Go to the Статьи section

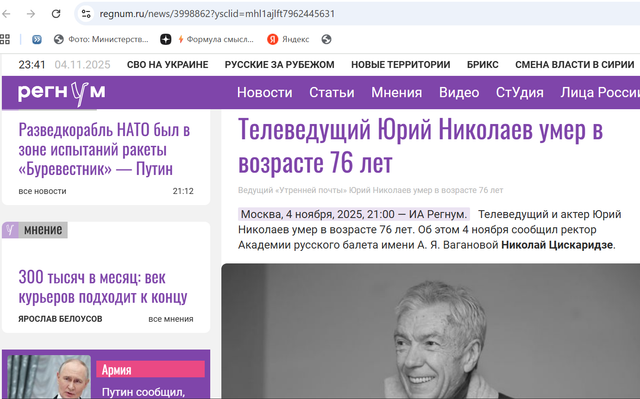coord(331,93)
